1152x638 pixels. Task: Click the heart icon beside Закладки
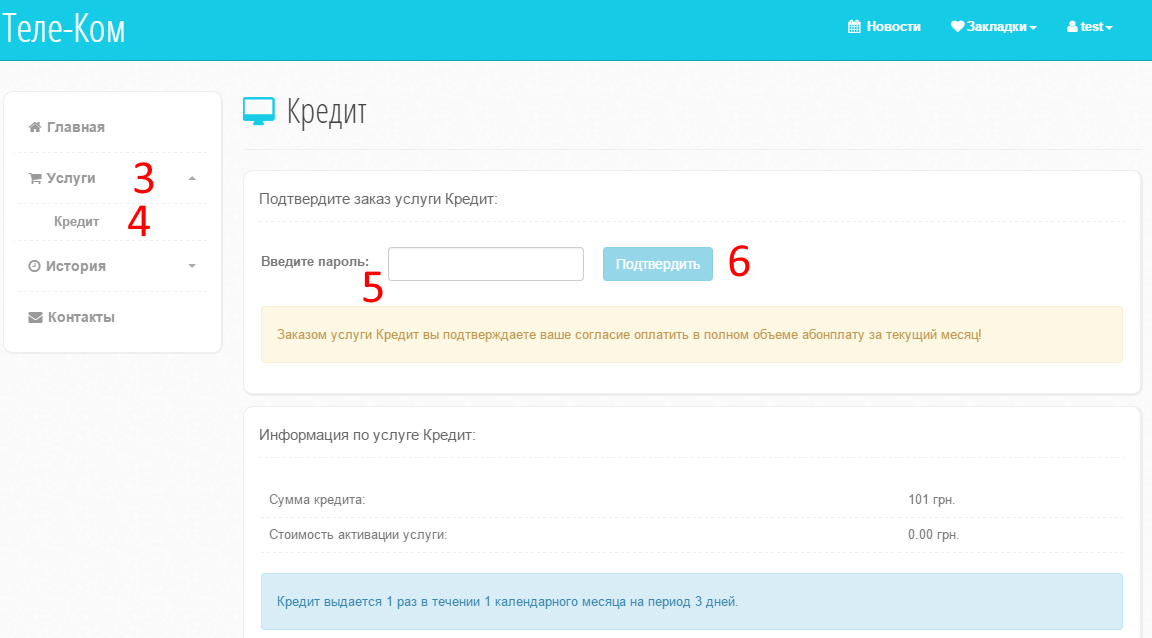pyautogui.click(x=957, y=27)
